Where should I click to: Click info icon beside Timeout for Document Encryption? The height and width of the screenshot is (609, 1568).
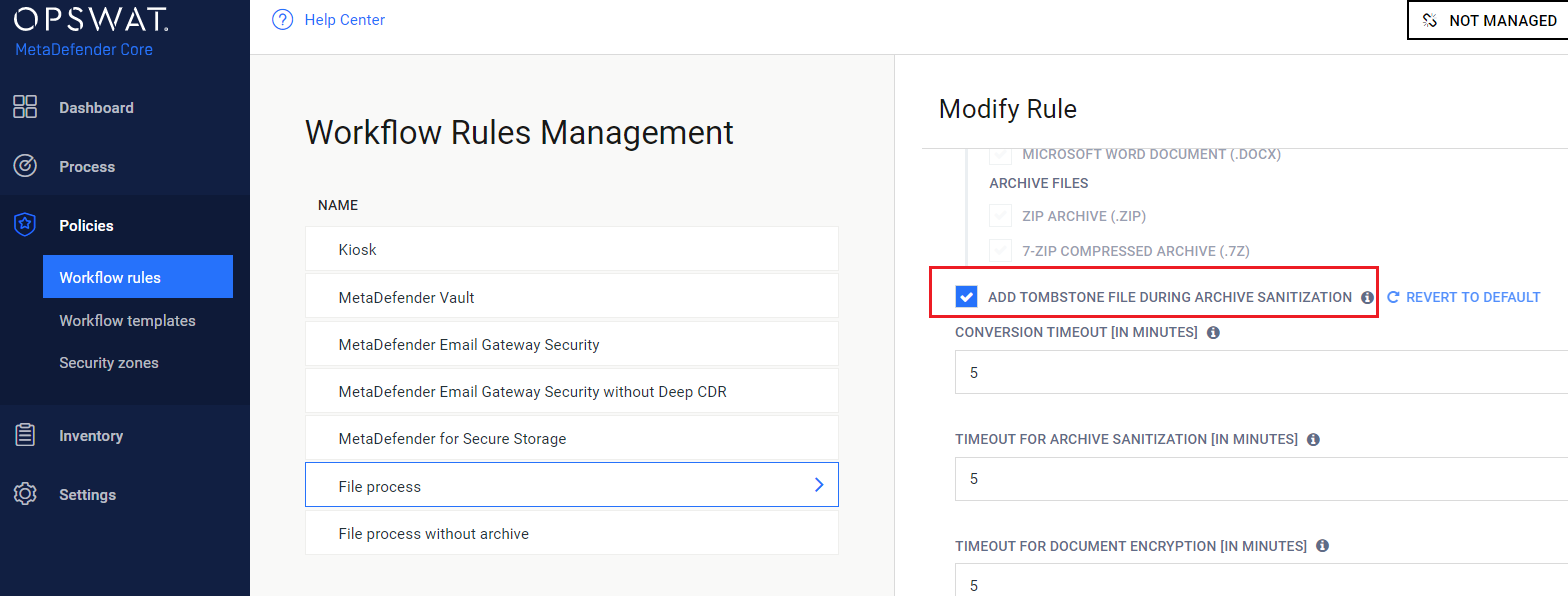pos(1322,546)
